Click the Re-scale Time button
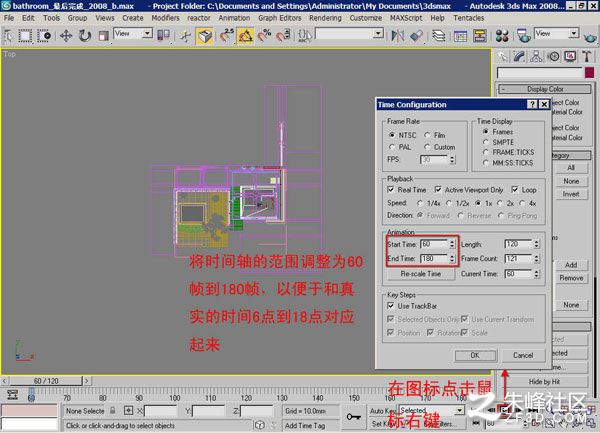The height and width of the screenshot is (434, 600). point(421,274)
